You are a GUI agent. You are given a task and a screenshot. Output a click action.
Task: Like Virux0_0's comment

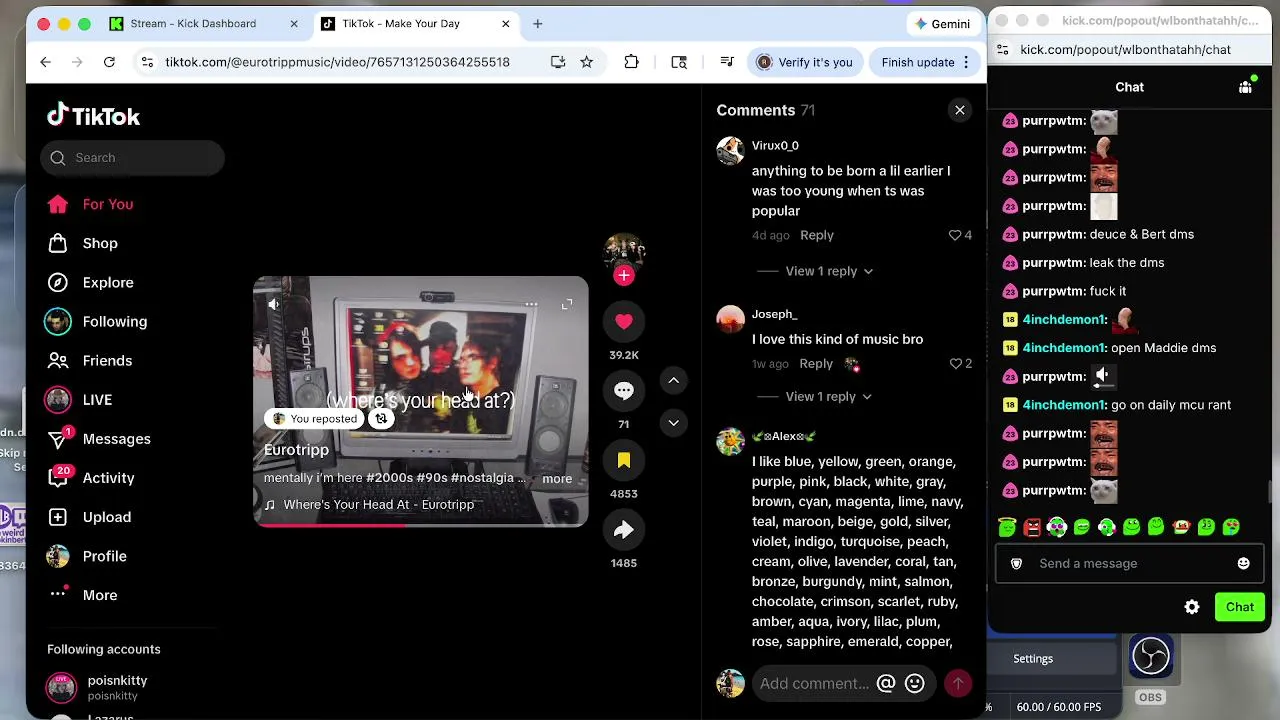tap(955, 235)
